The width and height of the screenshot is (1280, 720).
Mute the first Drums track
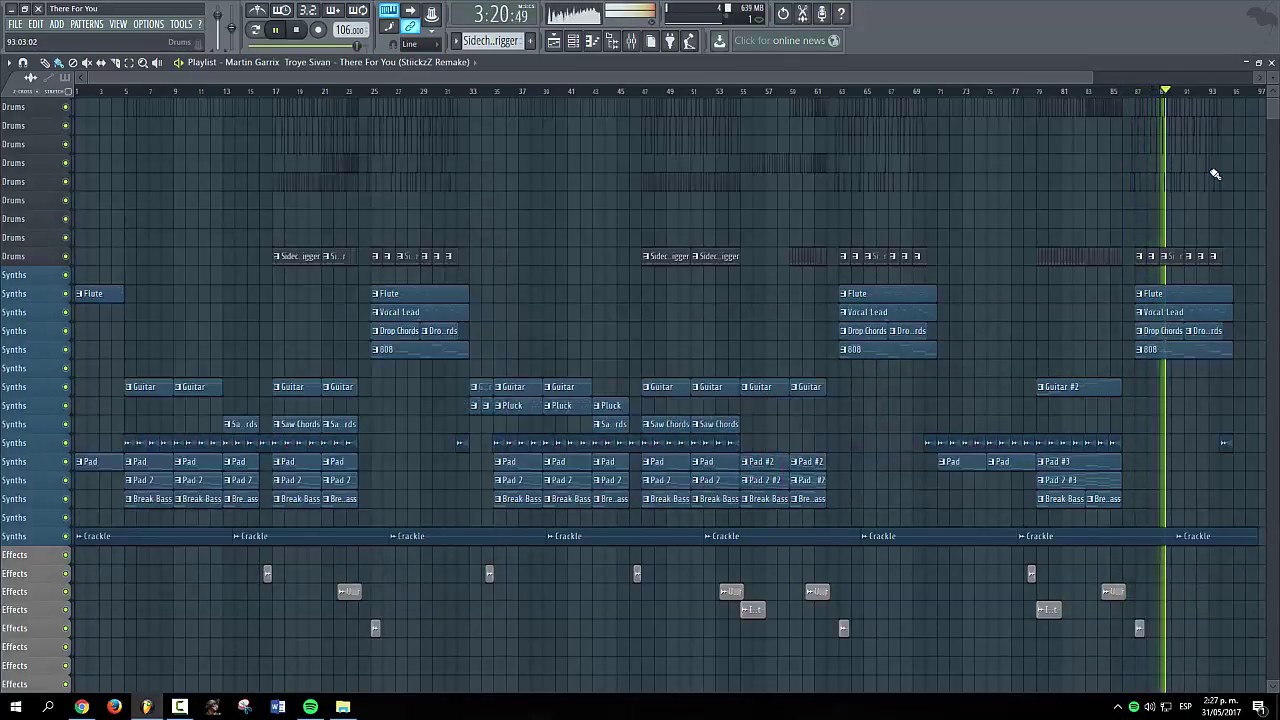[66, 107]
